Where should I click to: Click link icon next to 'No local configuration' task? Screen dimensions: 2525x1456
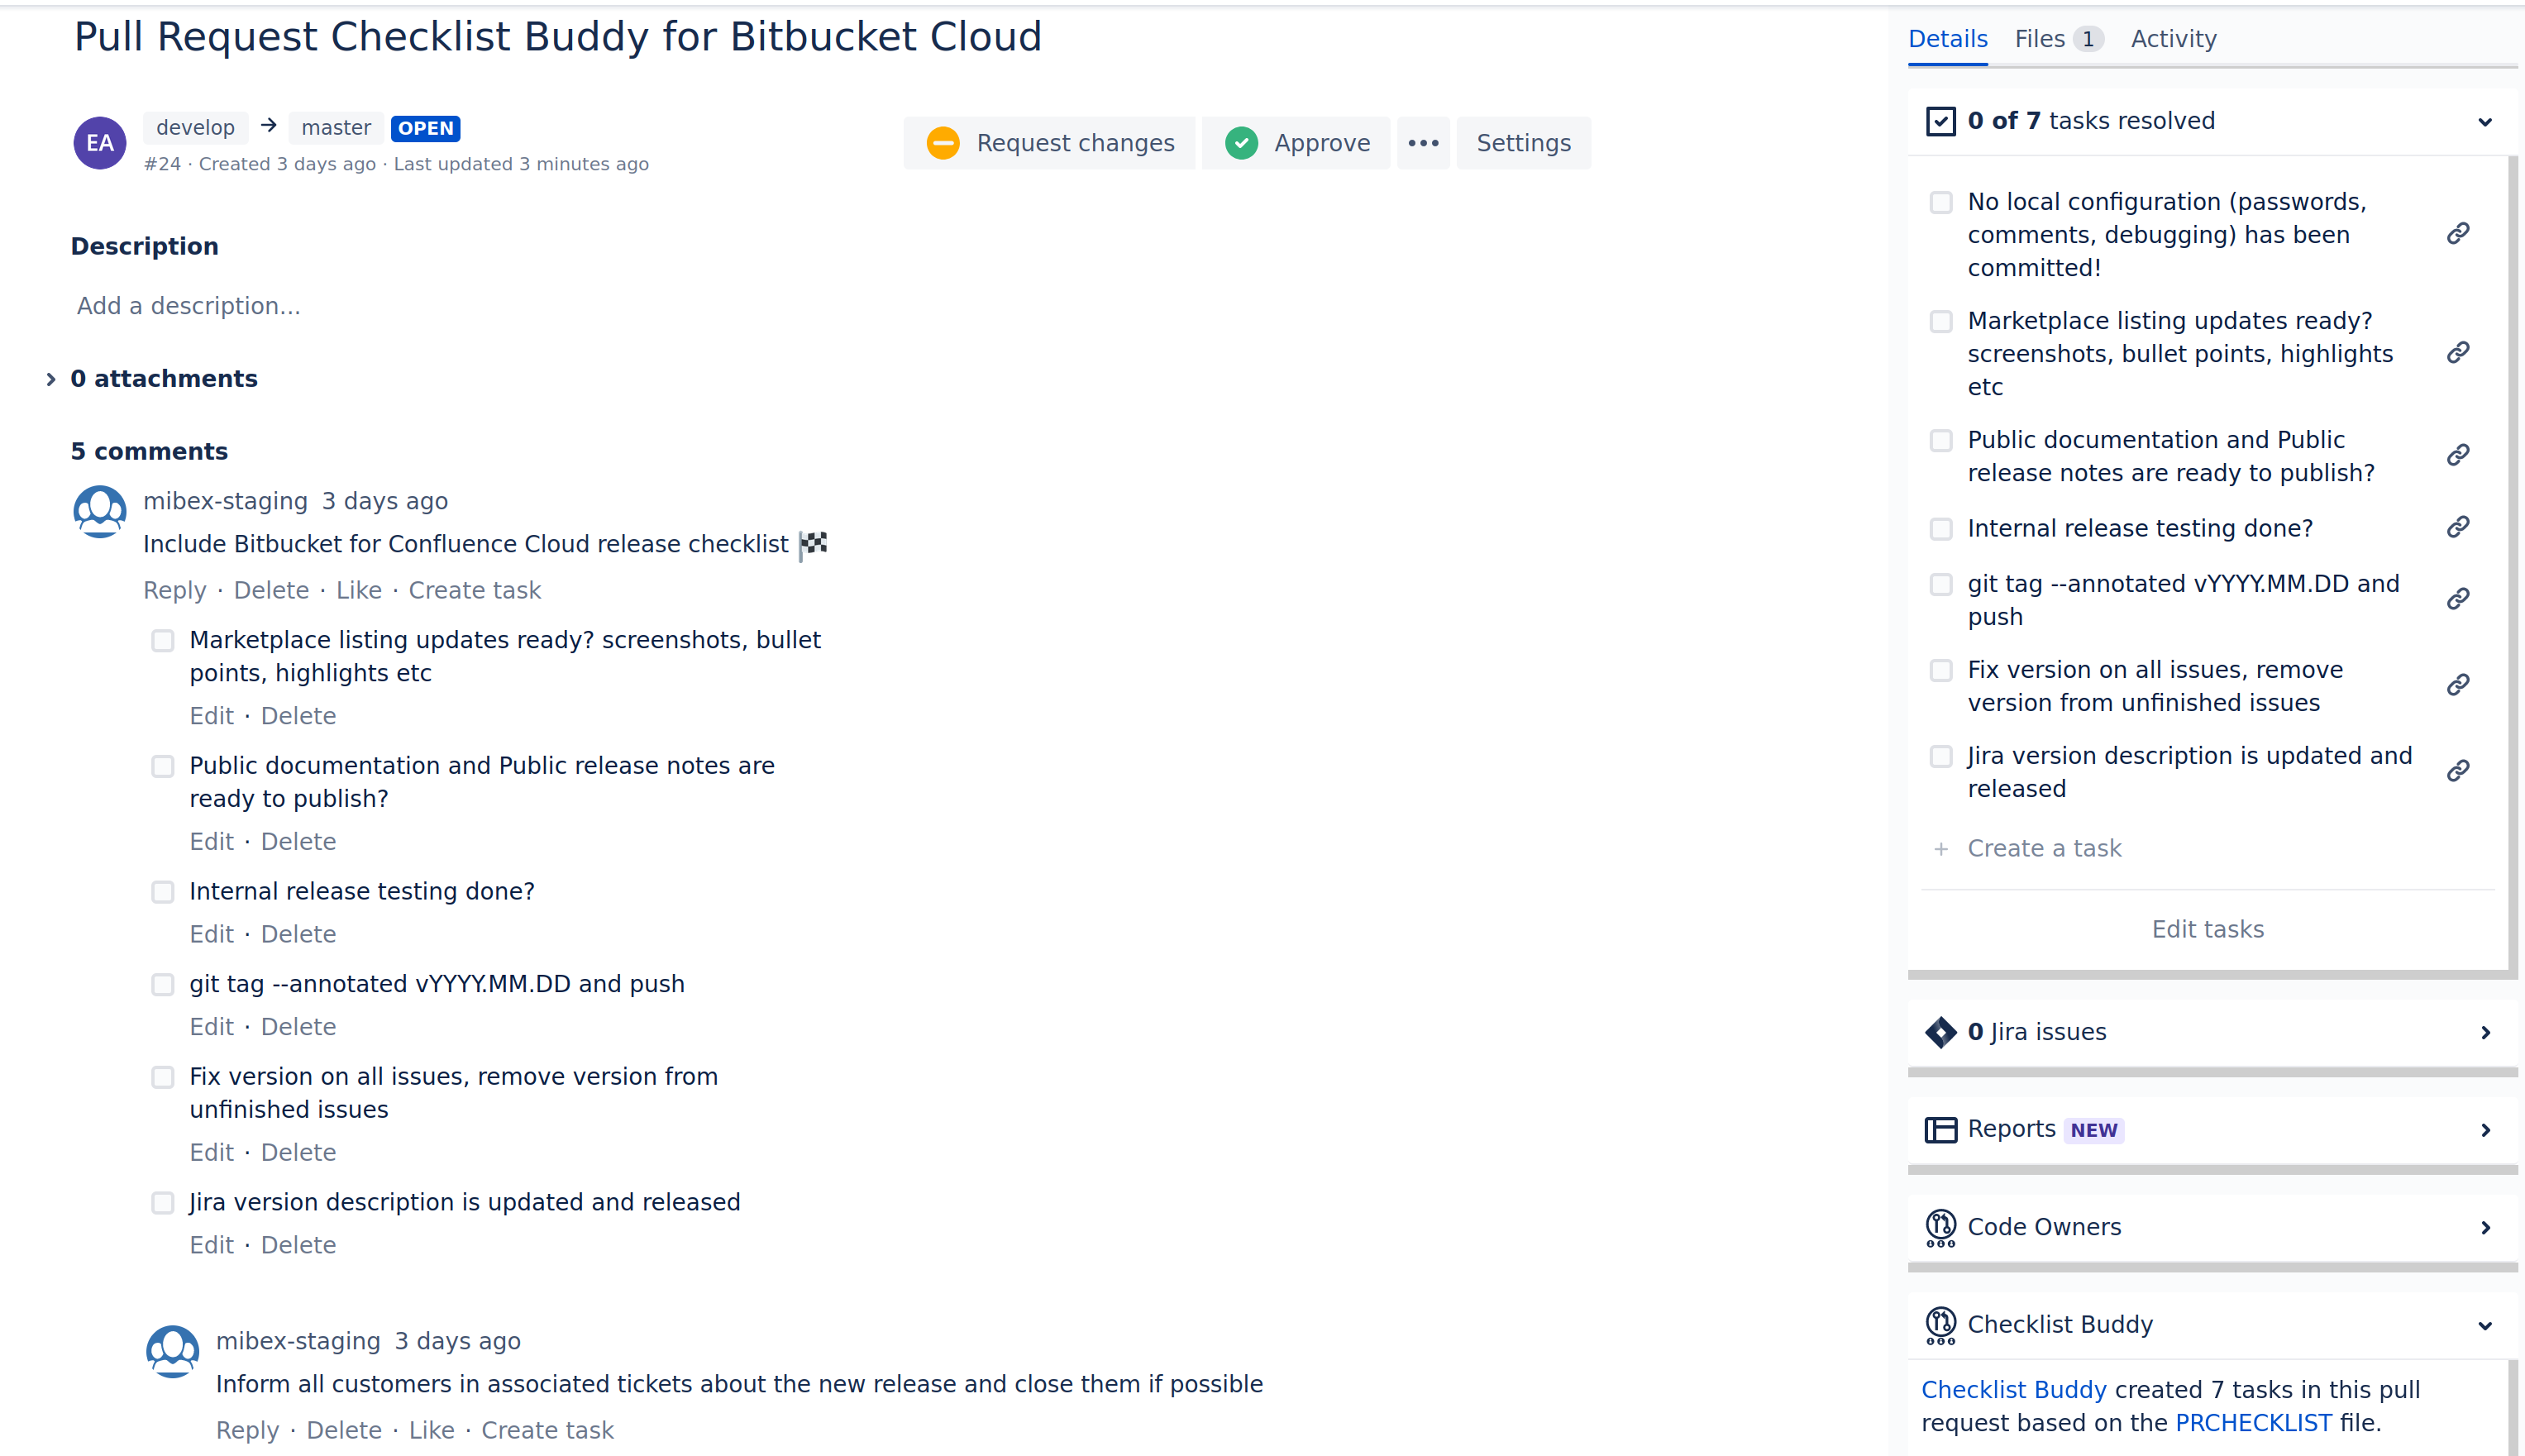[2458, 233]
